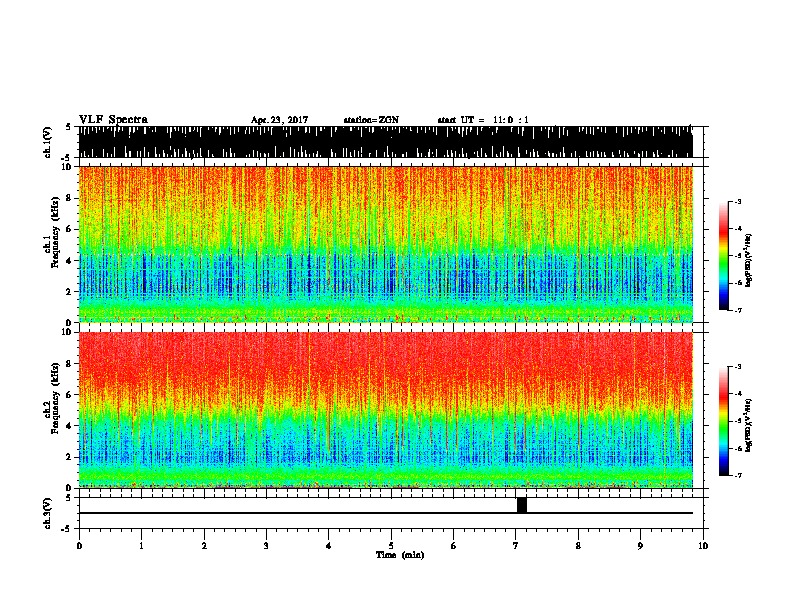Viewport: 792px width, 612px height.
Task: Click the ch.2 spectrogram panel
Action: tap(386, 410)
